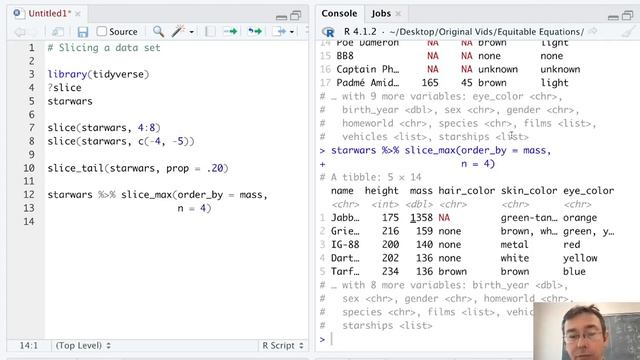Screen dimensions: 640x360
Task: Click 'starwars' on editor line 5
Action: 70,101
